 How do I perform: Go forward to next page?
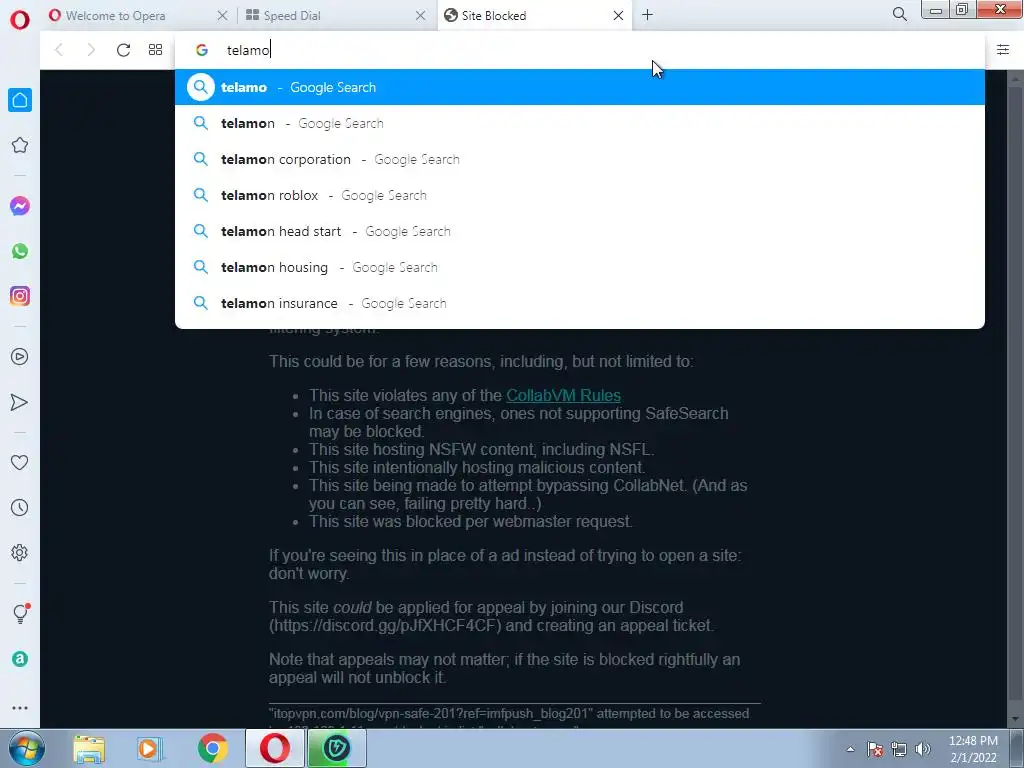91,50
